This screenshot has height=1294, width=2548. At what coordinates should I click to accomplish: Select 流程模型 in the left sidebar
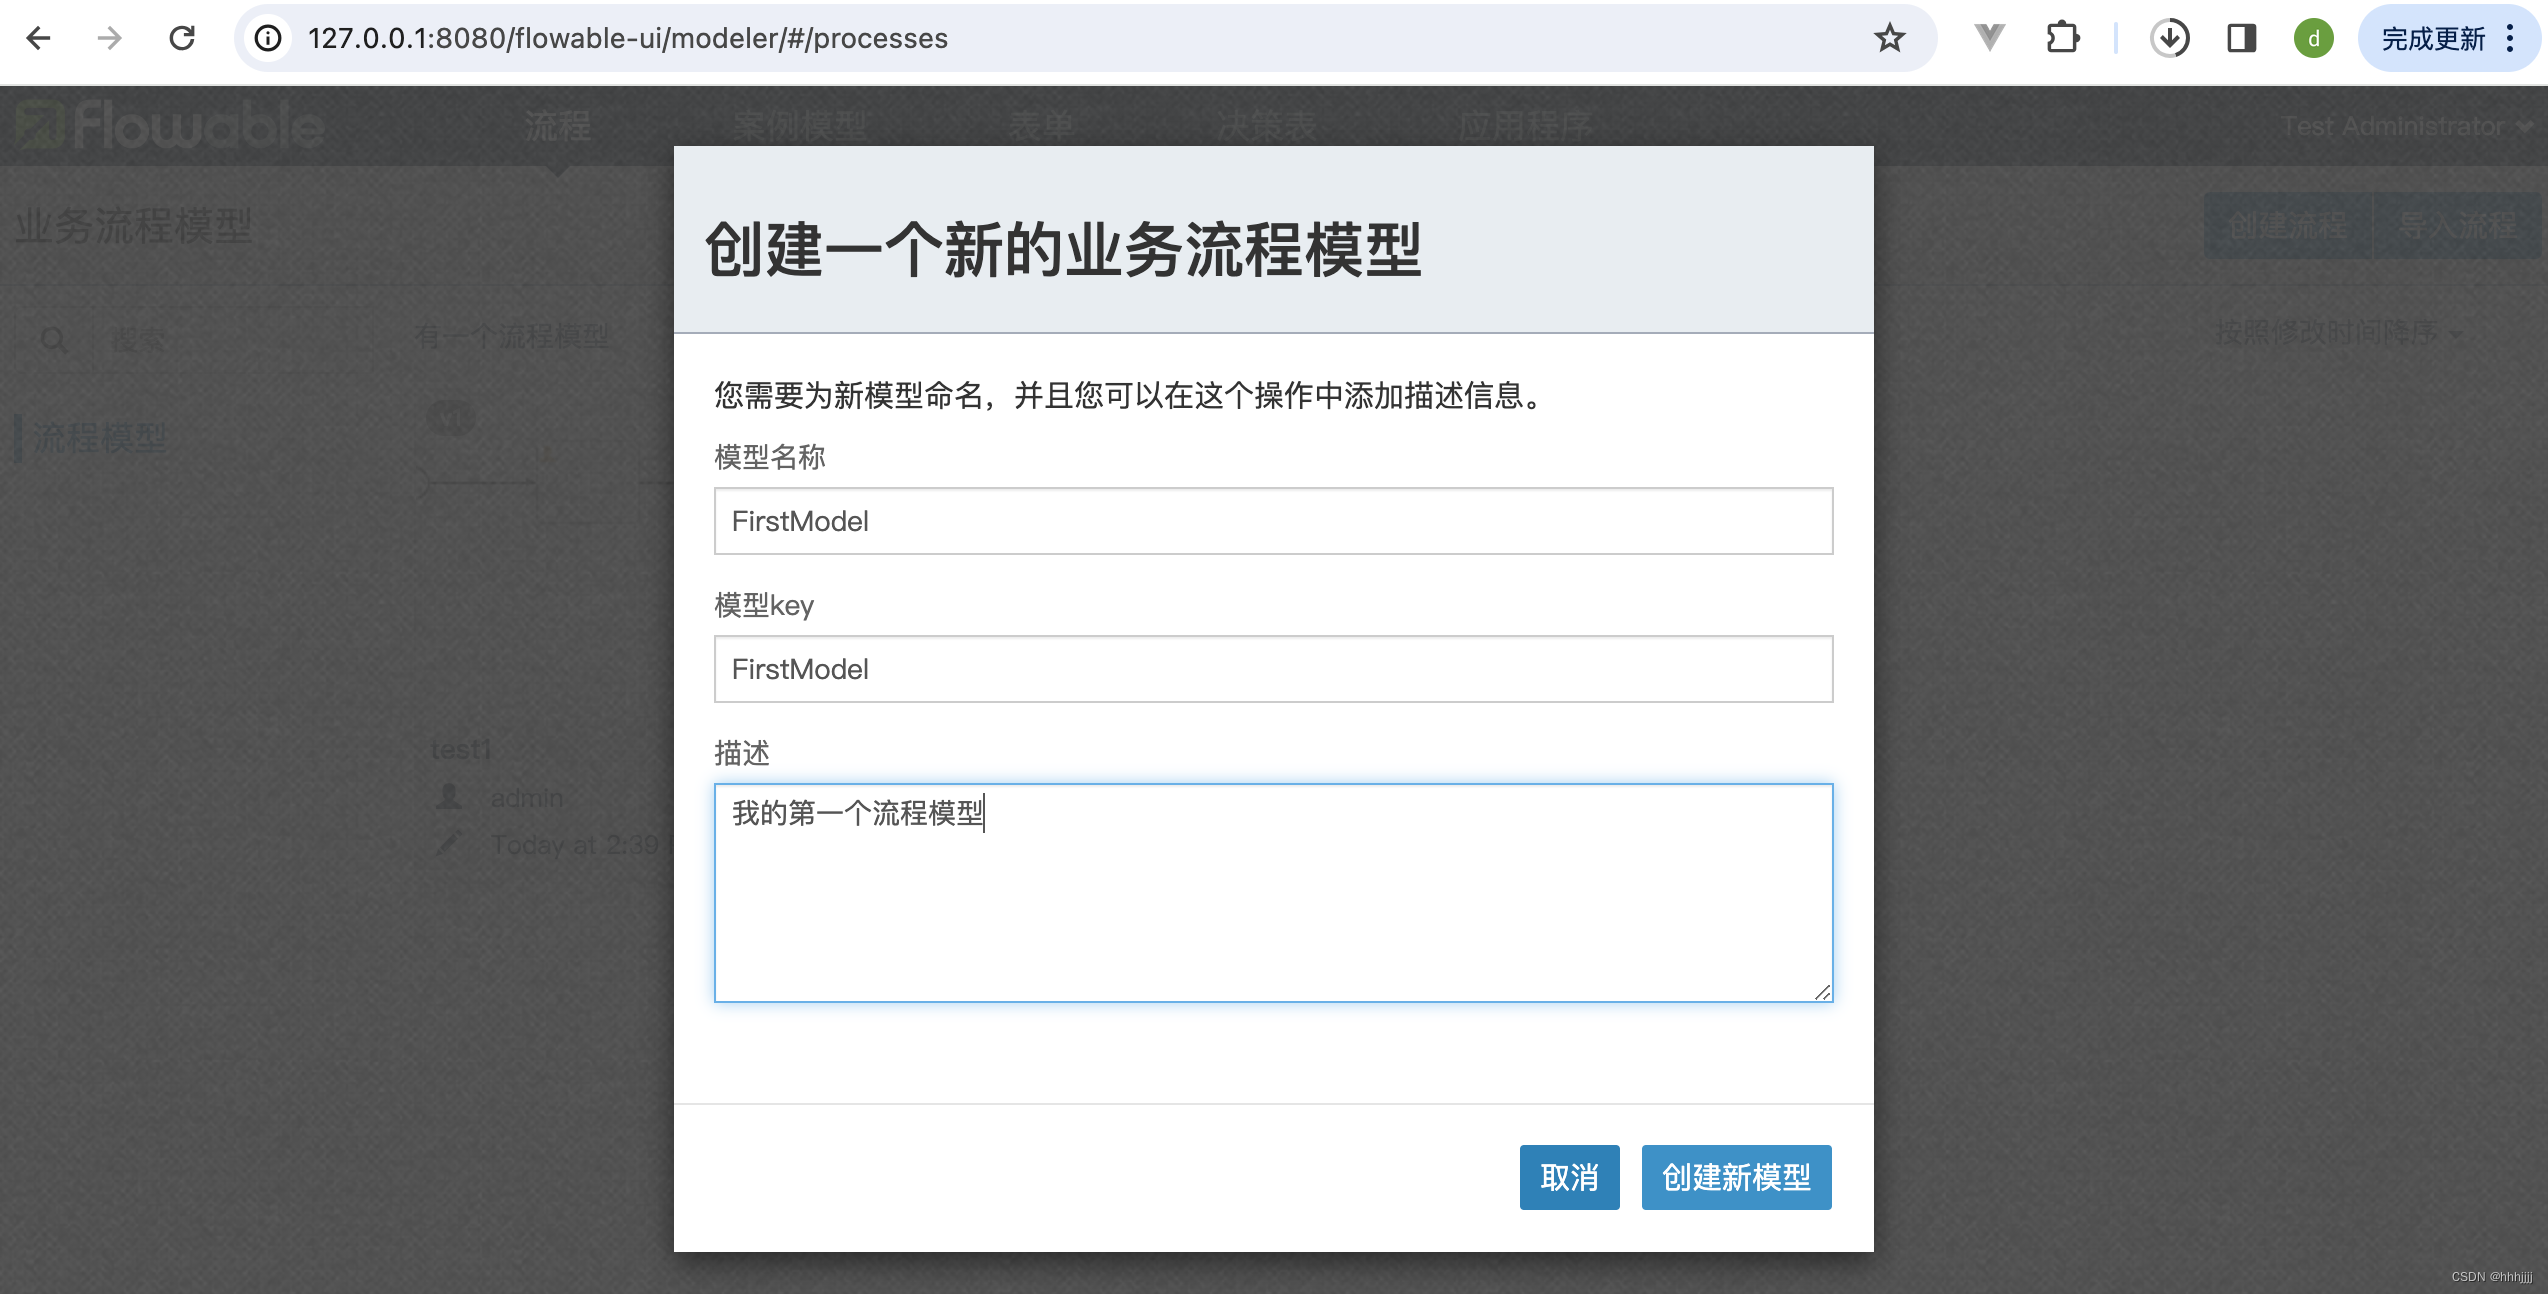pyautogui.click(x=100, y=437)
